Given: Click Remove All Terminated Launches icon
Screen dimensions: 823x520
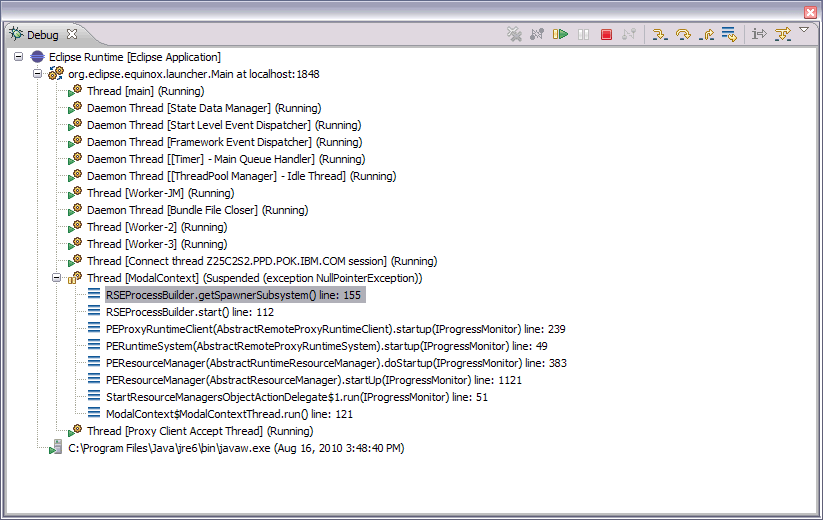Looking at the screenshot, I should [514, 35].
